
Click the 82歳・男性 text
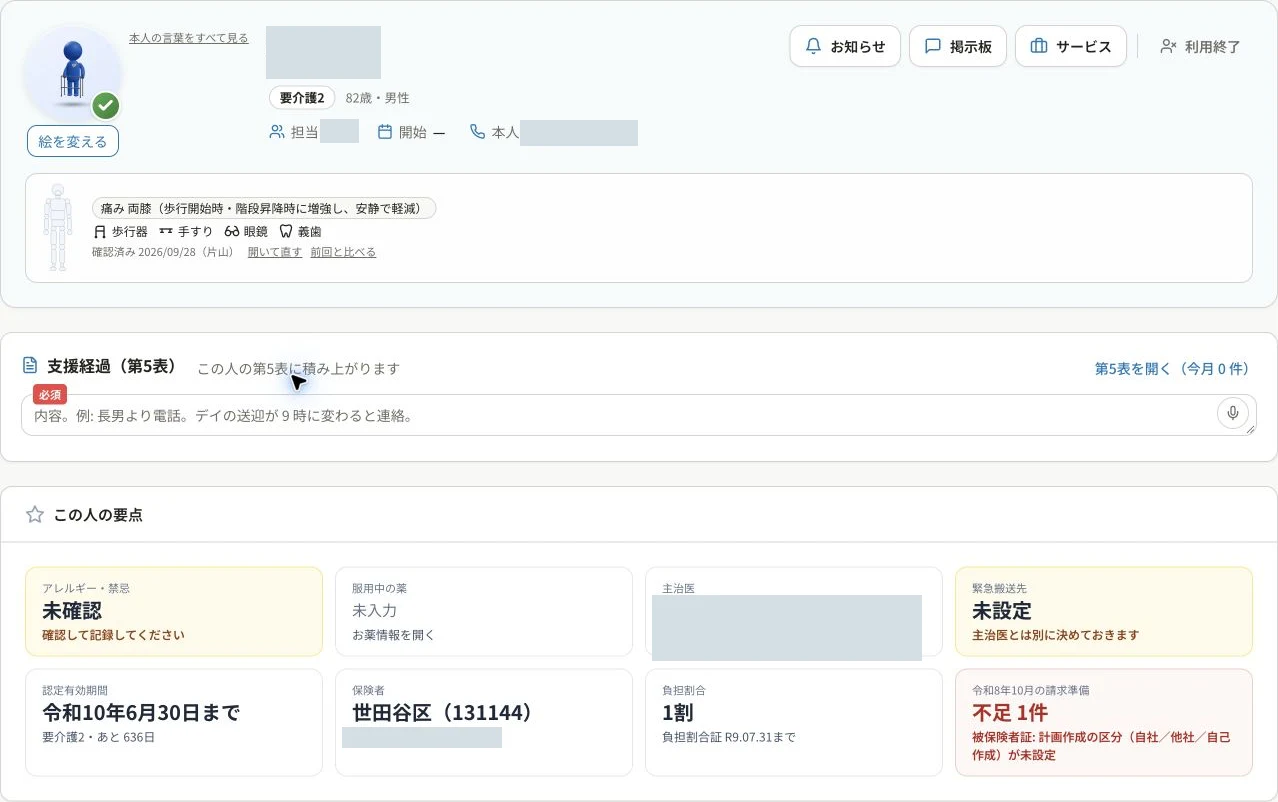[378, 98]
